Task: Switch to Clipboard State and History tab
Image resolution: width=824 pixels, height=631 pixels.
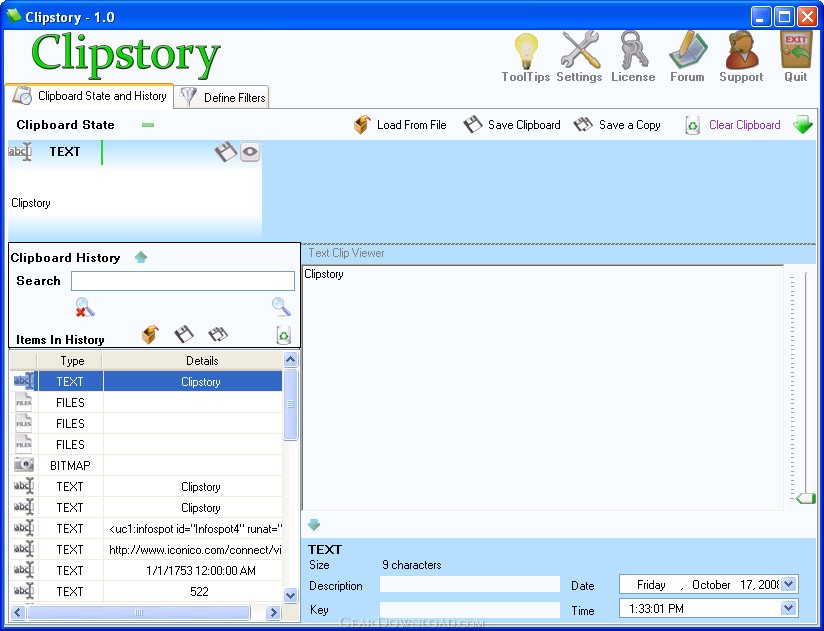Action: [x=89, y=96]
